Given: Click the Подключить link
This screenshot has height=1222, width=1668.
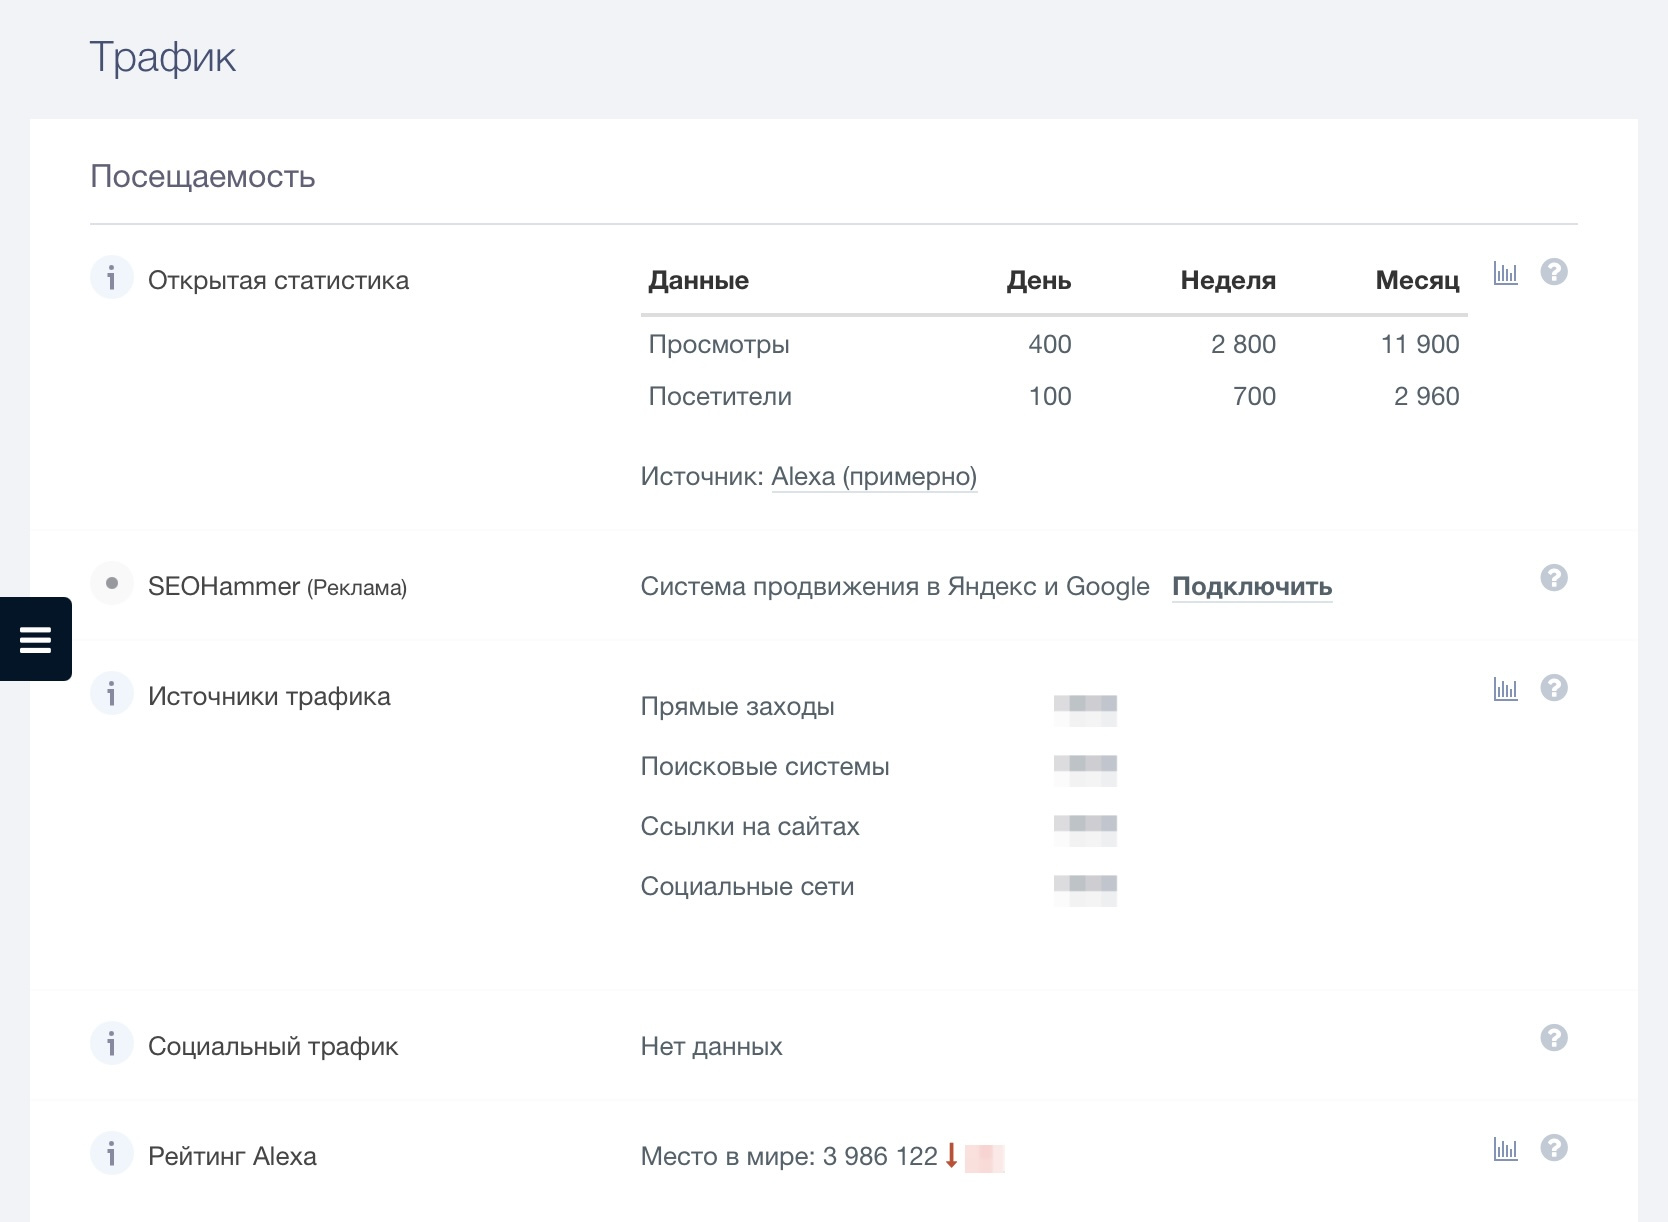Looking at the screenshot, I should [1252, 587].
